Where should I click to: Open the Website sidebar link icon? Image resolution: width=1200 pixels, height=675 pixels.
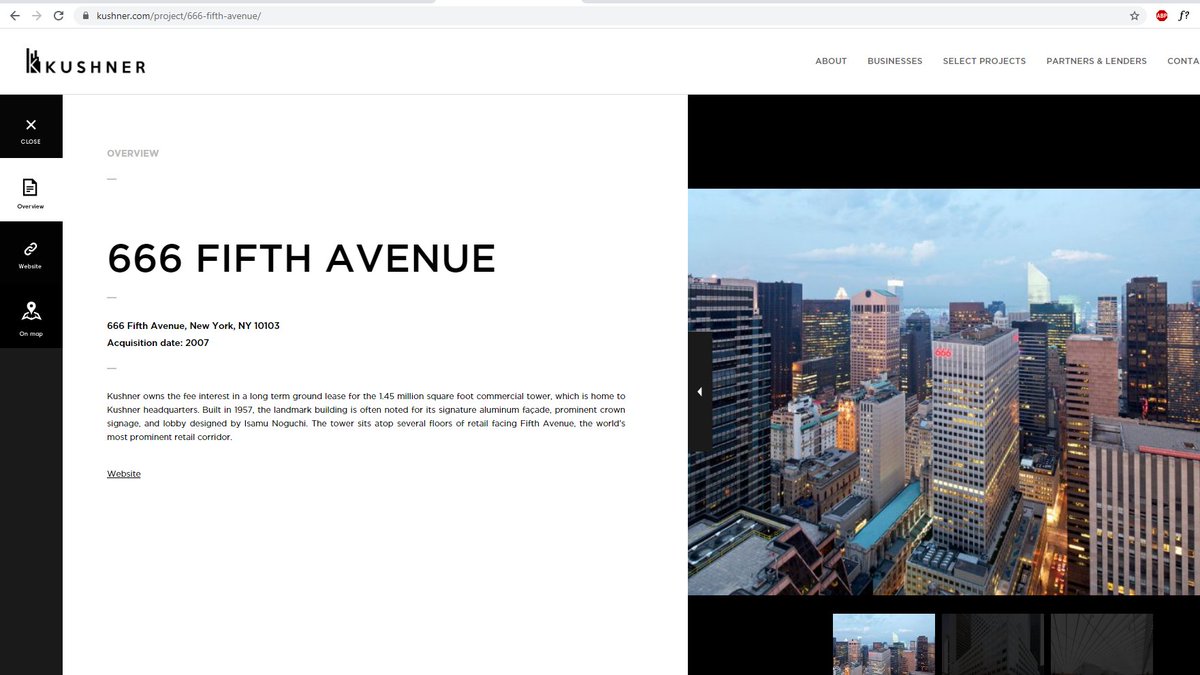pyautogui.click(x=31, y=253)
